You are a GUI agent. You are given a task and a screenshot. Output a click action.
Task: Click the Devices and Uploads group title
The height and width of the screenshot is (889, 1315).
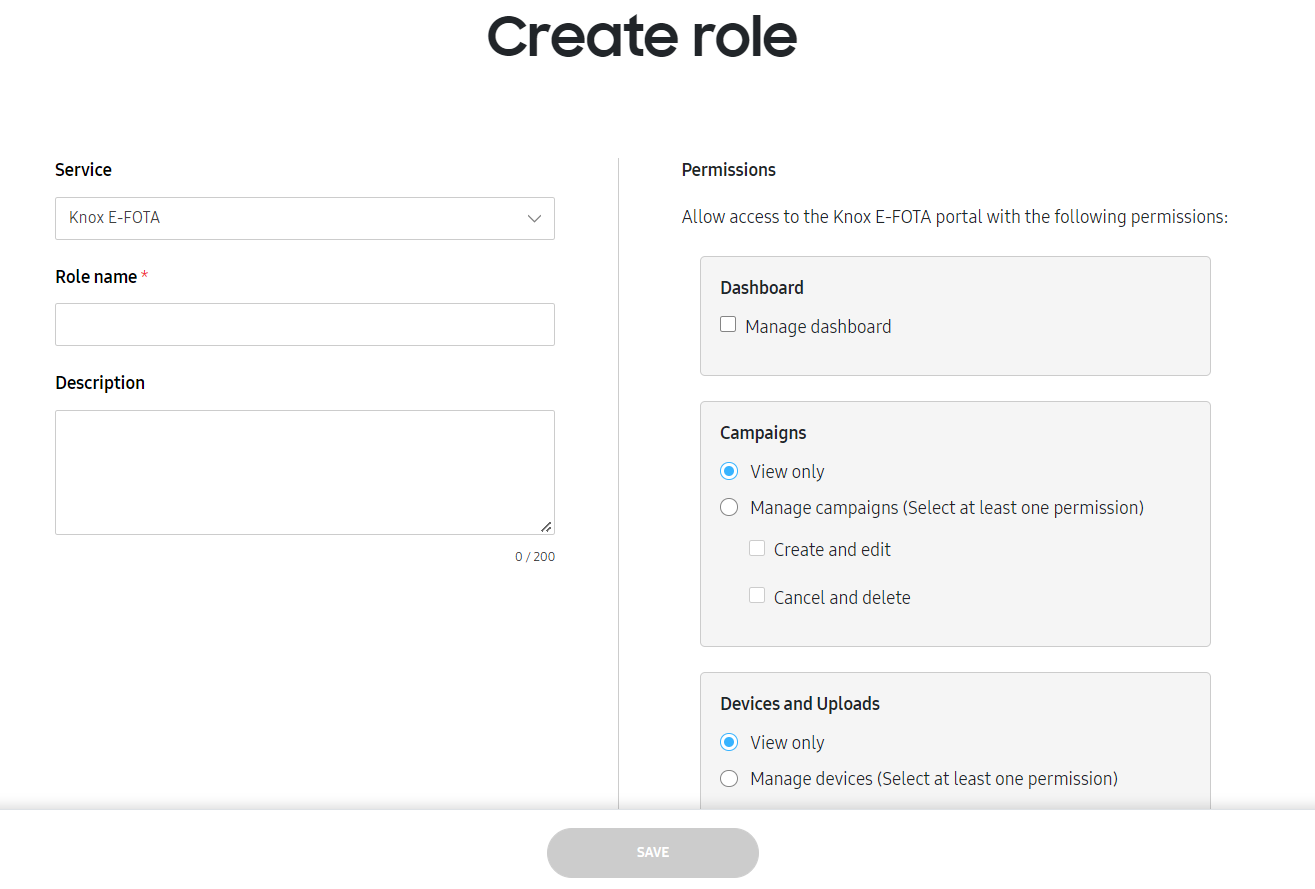pyautogui.click(x=800, y=704)
